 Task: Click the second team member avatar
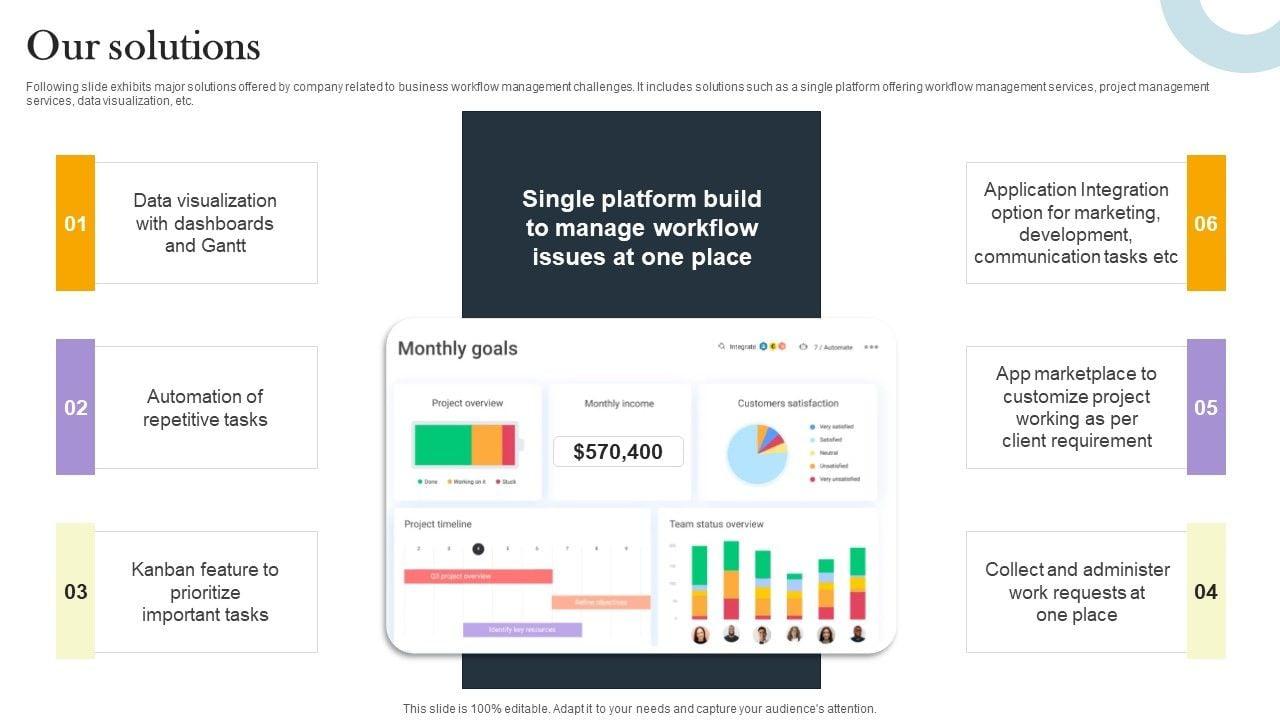731,634
